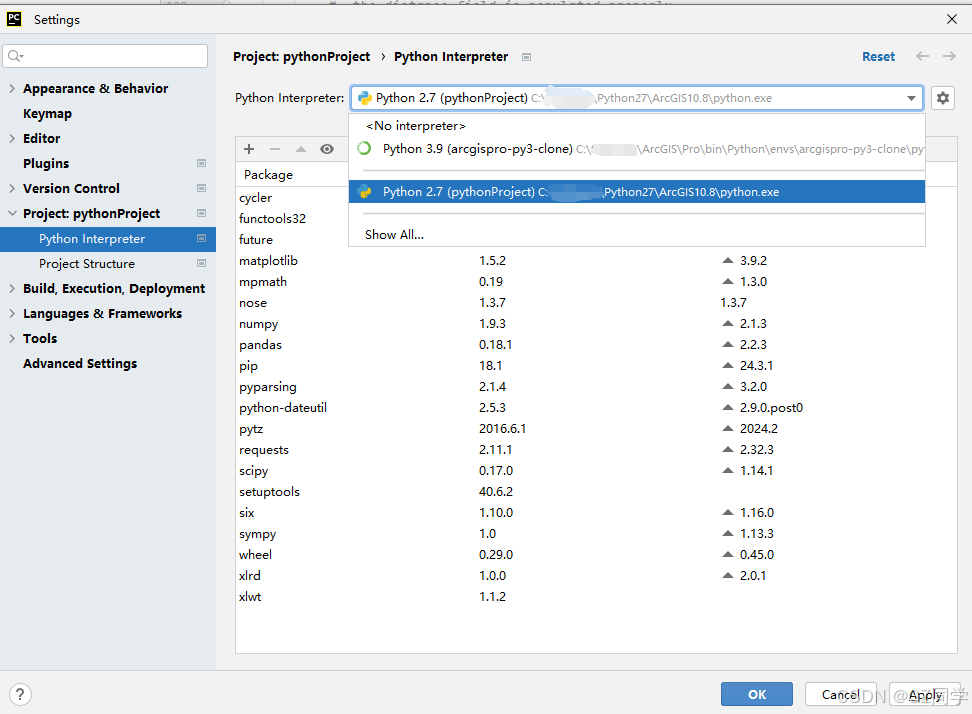Screen dimensions: 972x714
Task: Select the pandas package row
Action: pyautogui.click(x=596, y=345)
